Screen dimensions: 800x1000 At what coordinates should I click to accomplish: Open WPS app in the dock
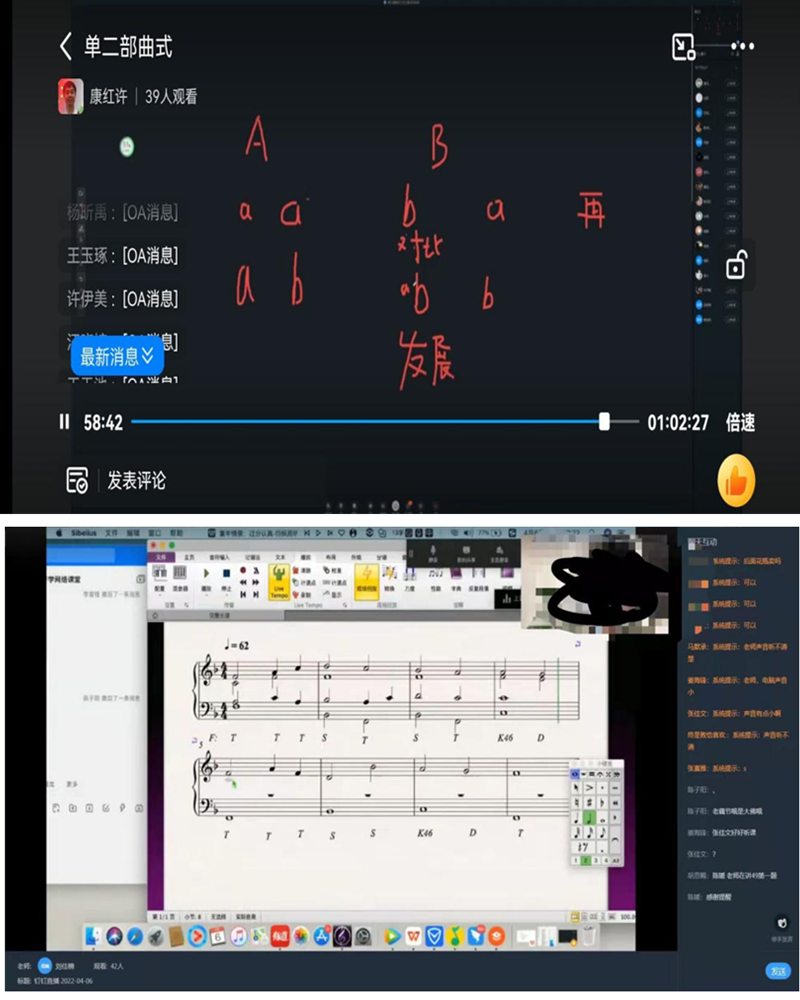(x=412, y=936)
